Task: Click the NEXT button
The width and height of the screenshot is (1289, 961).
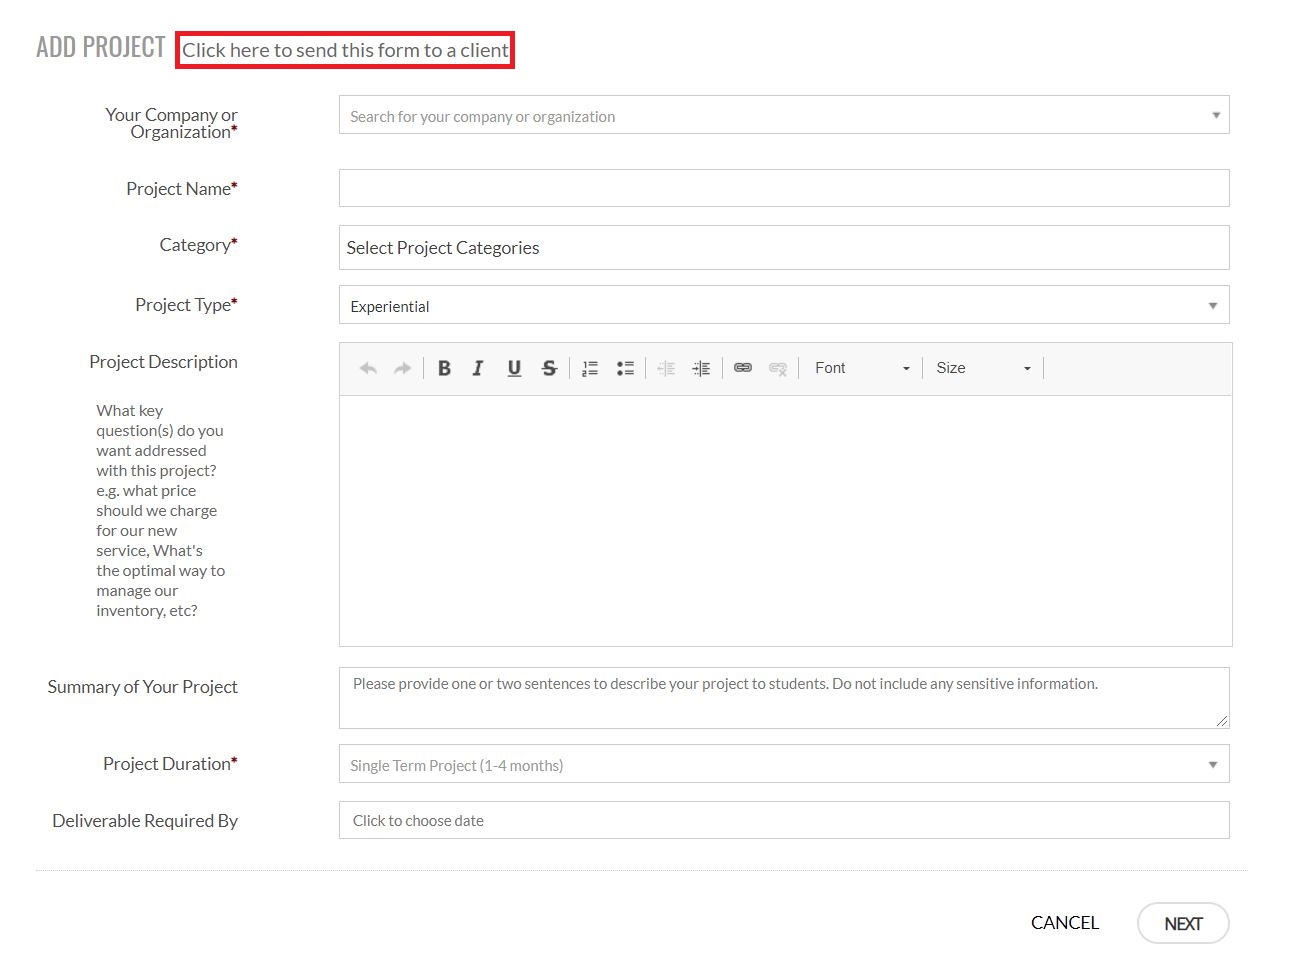Action: pyautogui.click(x=1183, y=923)
